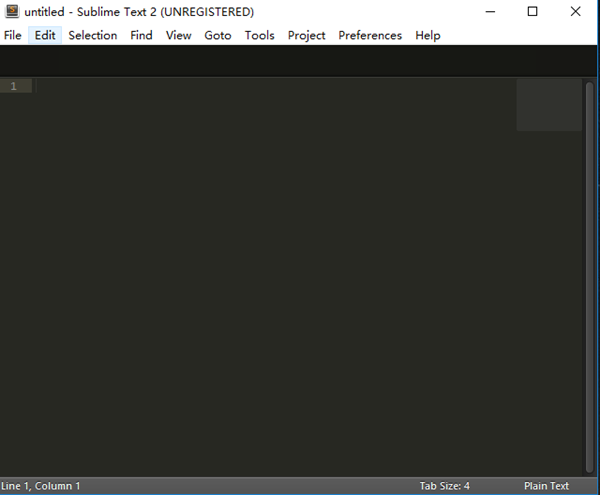
Task: Open the File menu
Action: [13, 35]
